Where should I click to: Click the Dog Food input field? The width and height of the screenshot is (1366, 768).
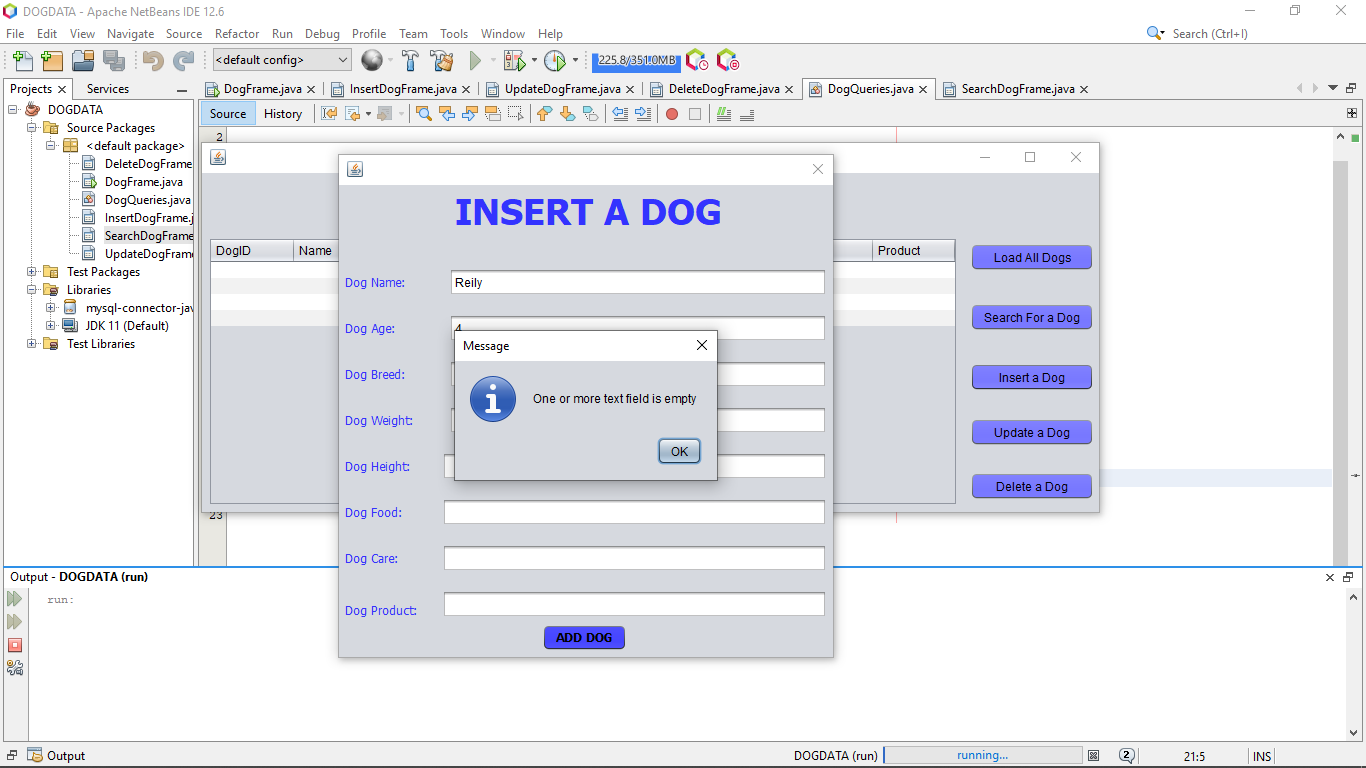[x=634, y=512]
